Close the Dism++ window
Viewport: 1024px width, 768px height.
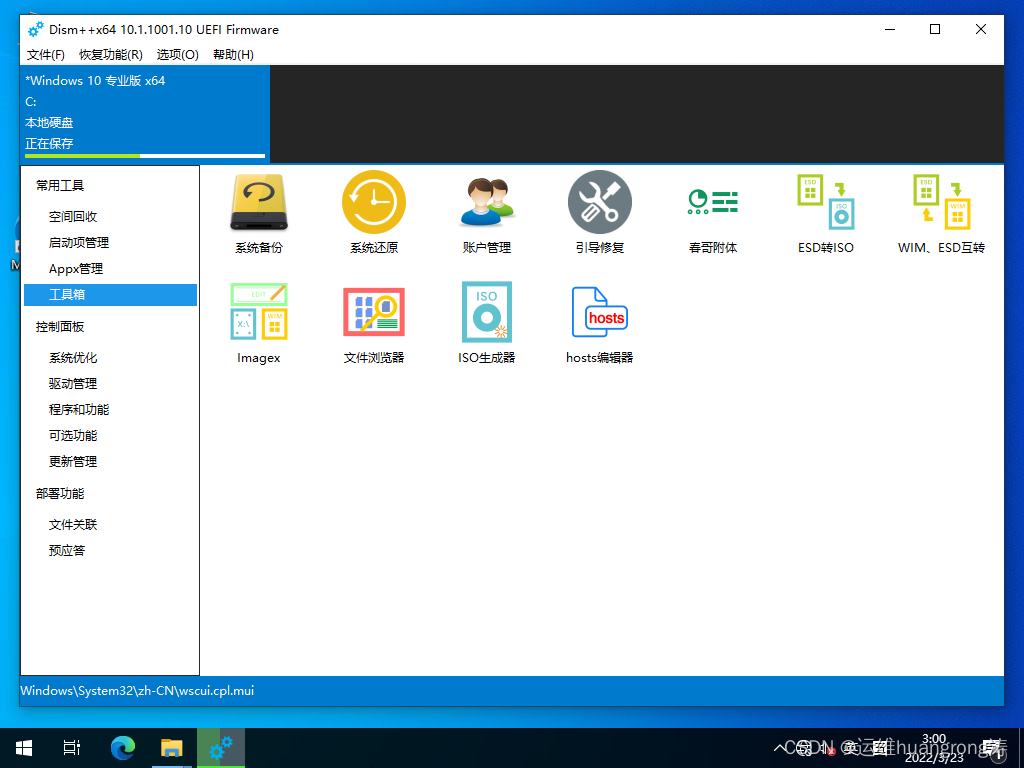981,29
